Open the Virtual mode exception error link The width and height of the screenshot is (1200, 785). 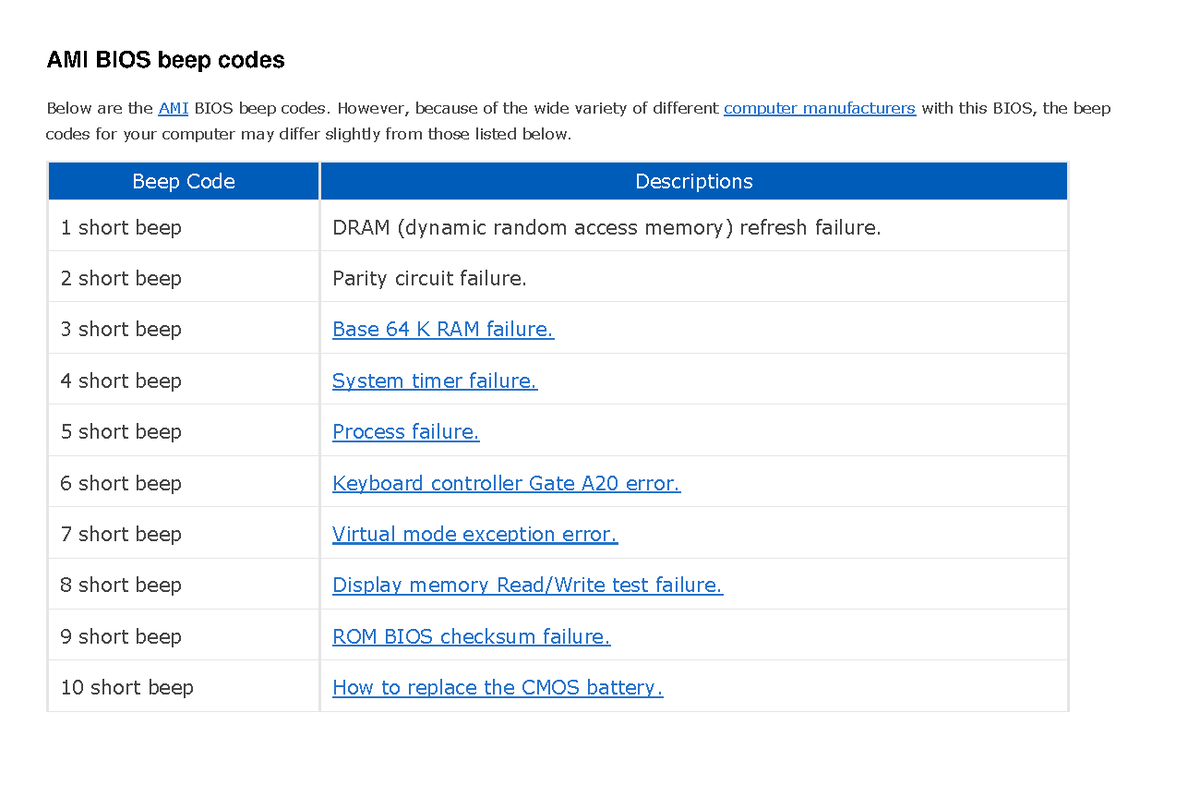[474, 534]
